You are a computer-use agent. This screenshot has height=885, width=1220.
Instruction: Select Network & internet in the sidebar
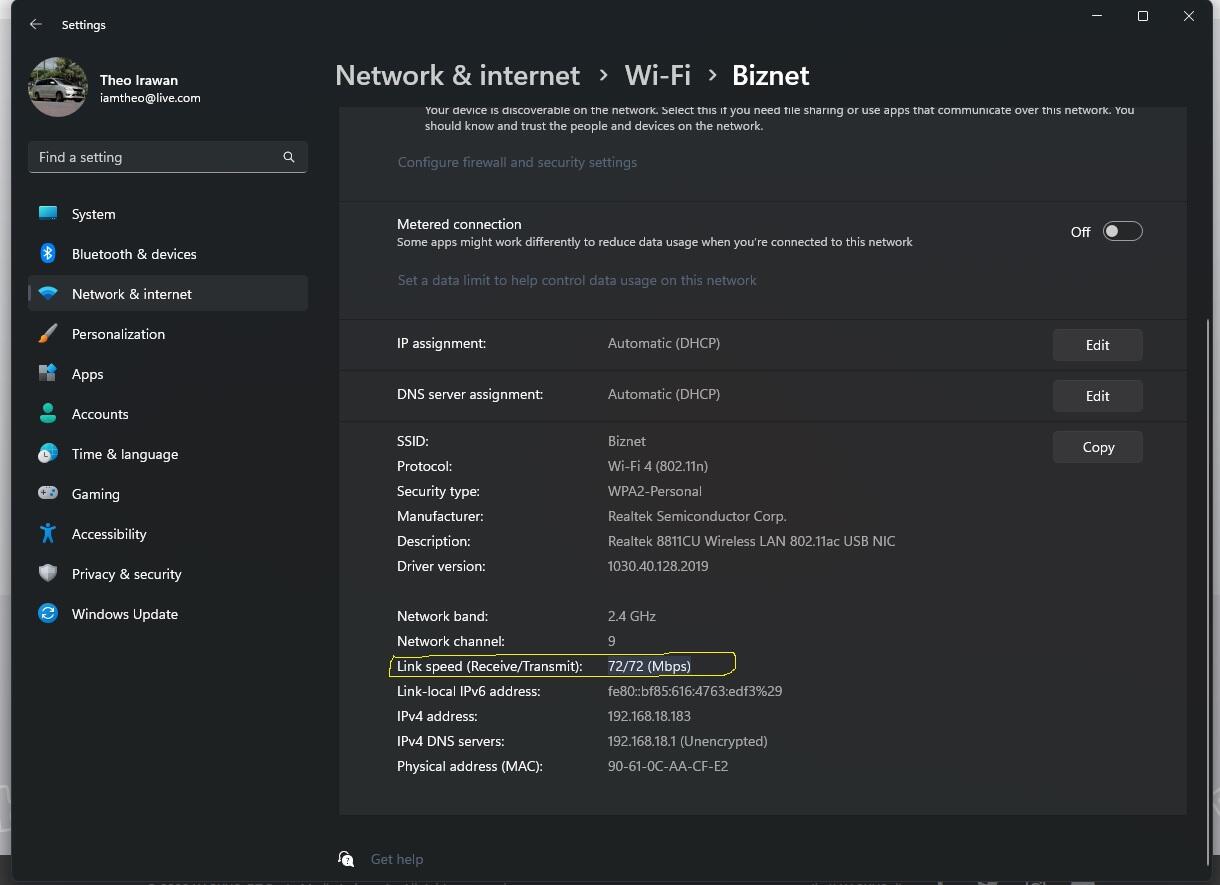(x=131, y=294)
